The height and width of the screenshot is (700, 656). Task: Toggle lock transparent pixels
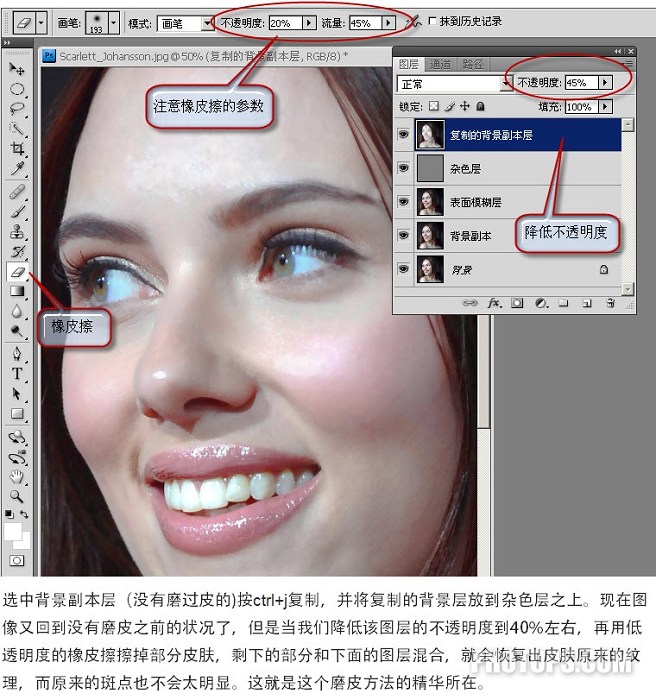pos(434,106)
